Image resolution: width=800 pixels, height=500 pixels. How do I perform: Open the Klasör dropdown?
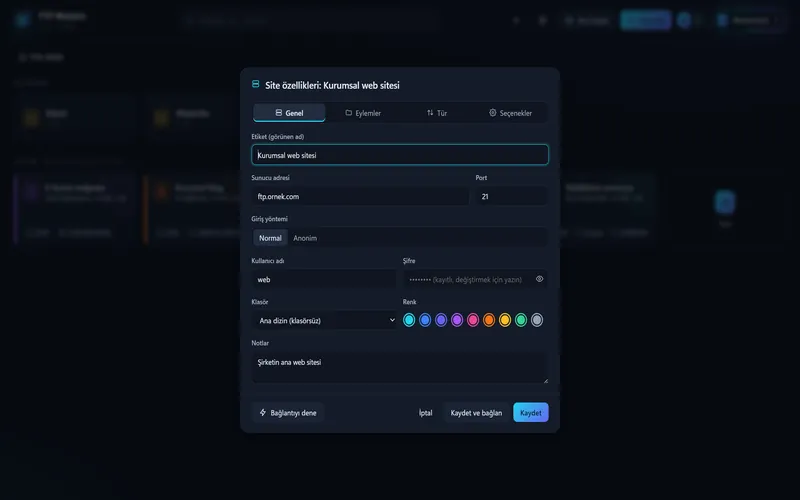[323, 320]
